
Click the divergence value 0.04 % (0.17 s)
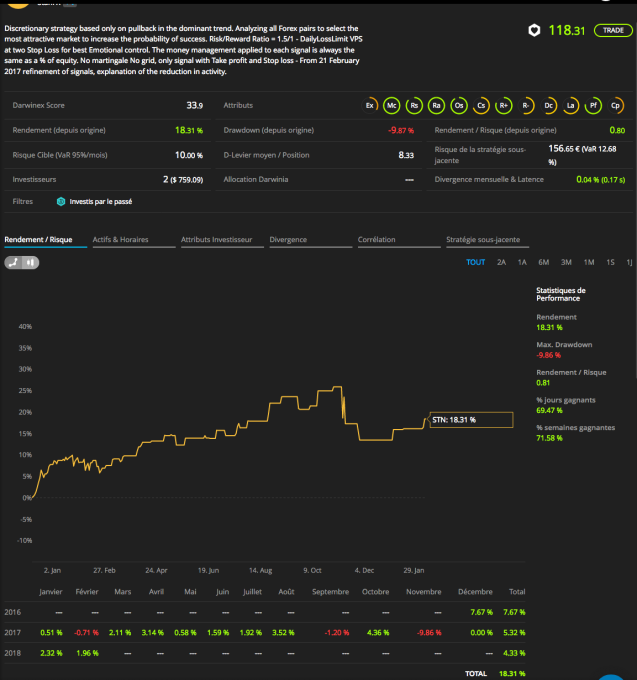click(x=601, y=180)
